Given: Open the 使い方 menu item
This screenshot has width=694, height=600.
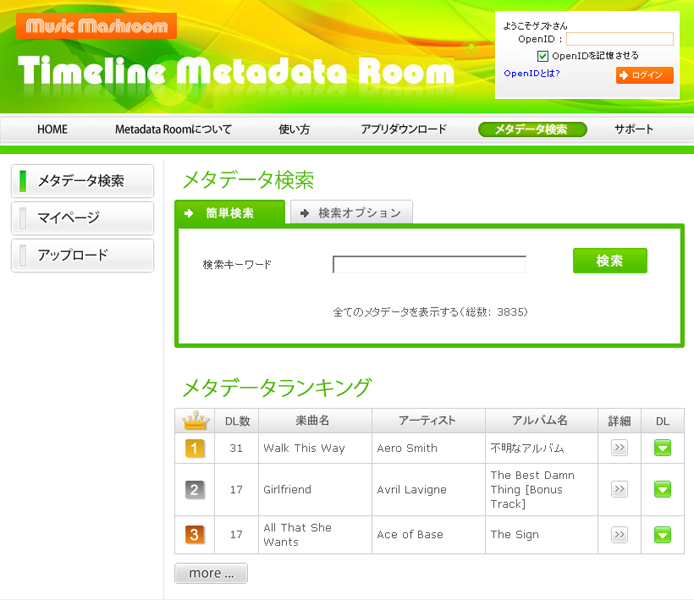Looking at the screenshot, I should (294, 129).
